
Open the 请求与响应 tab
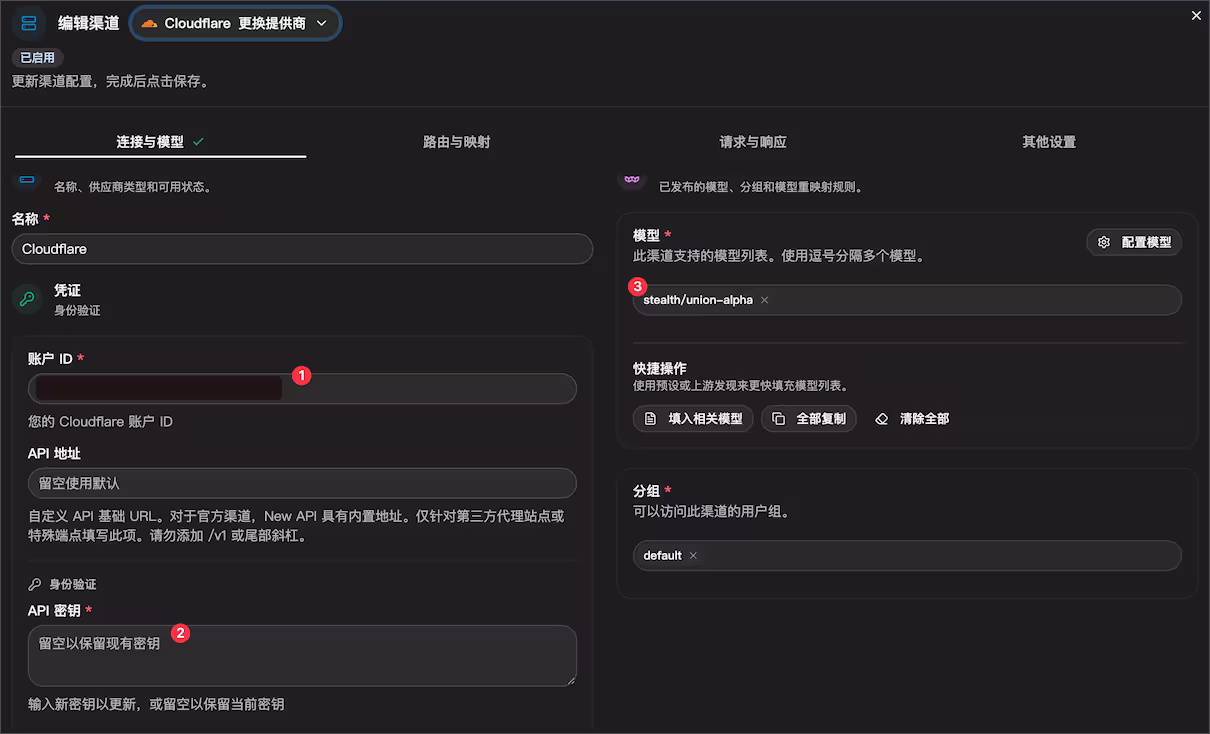(x=753, y=142)
